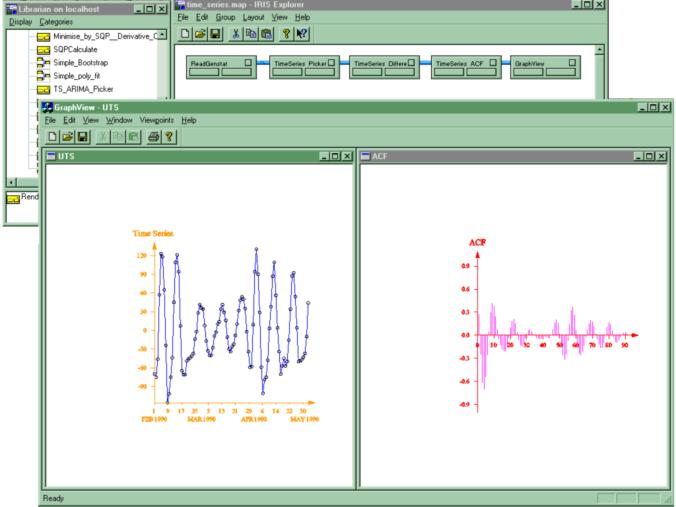This screenshot has height=507, width=676.
Task: Select TS_ARIMA_Picker module in Librarian list
Action: (86, 88)
